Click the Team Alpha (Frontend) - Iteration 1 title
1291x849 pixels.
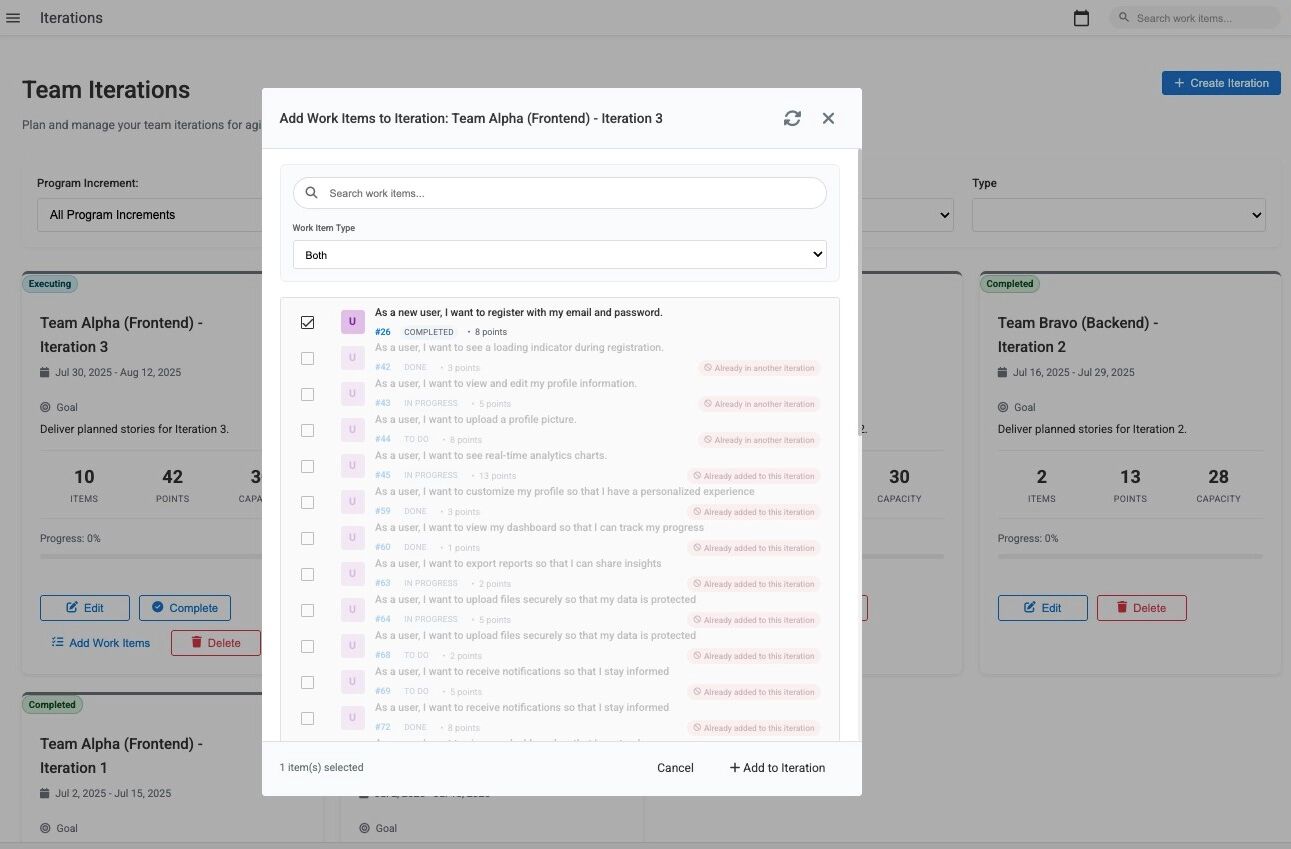121,756
